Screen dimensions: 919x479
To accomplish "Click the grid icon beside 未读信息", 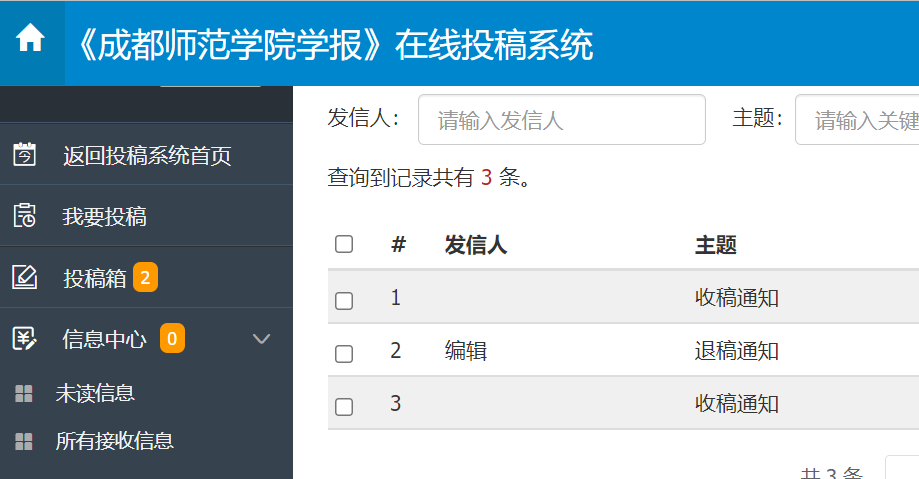I will 23,394.
